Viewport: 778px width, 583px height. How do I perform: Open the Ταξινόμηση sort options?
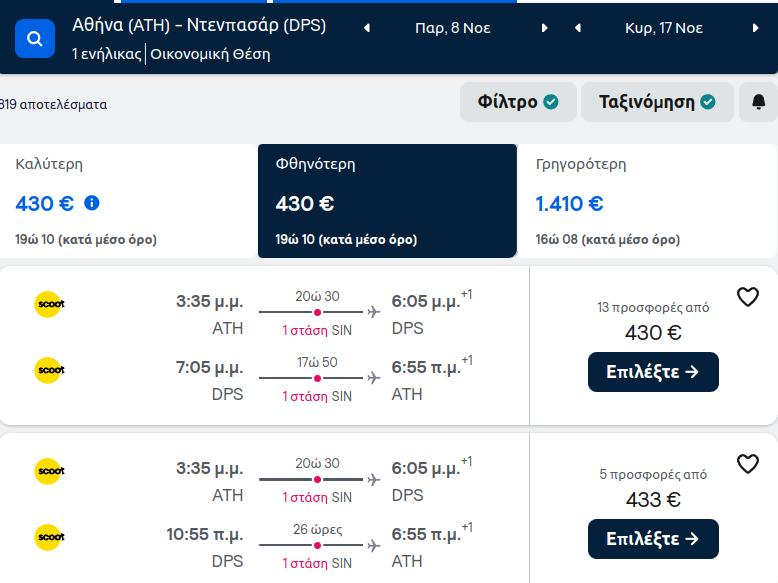tap(657, 102)
